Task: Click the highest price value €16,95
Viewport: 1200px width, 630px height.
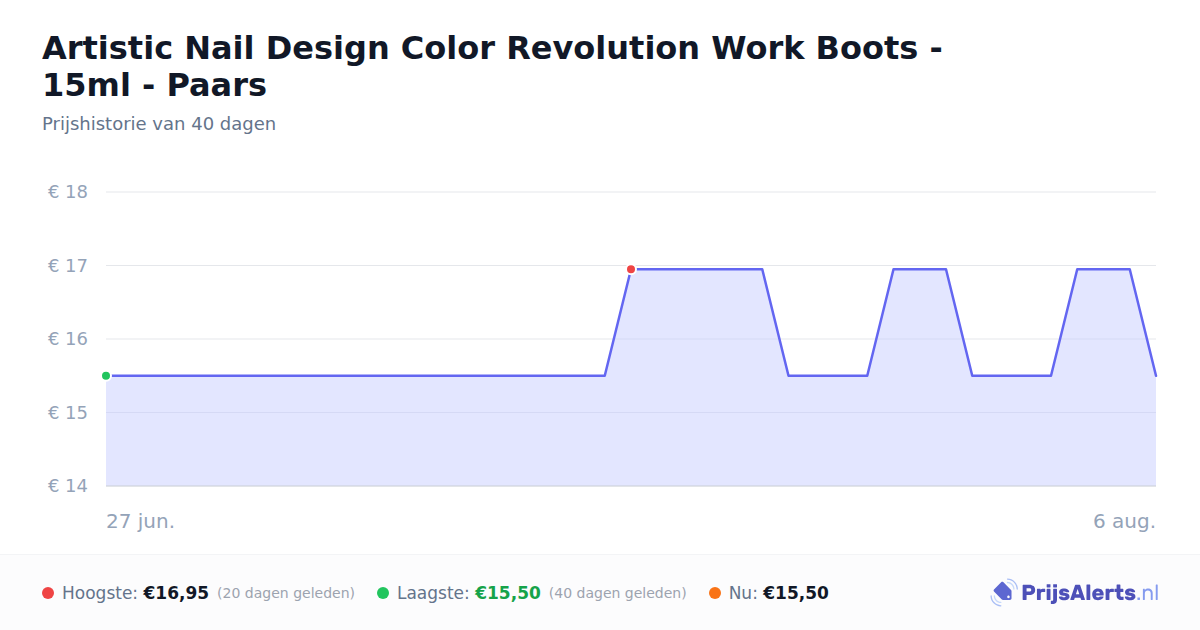Action: (176, 593)
